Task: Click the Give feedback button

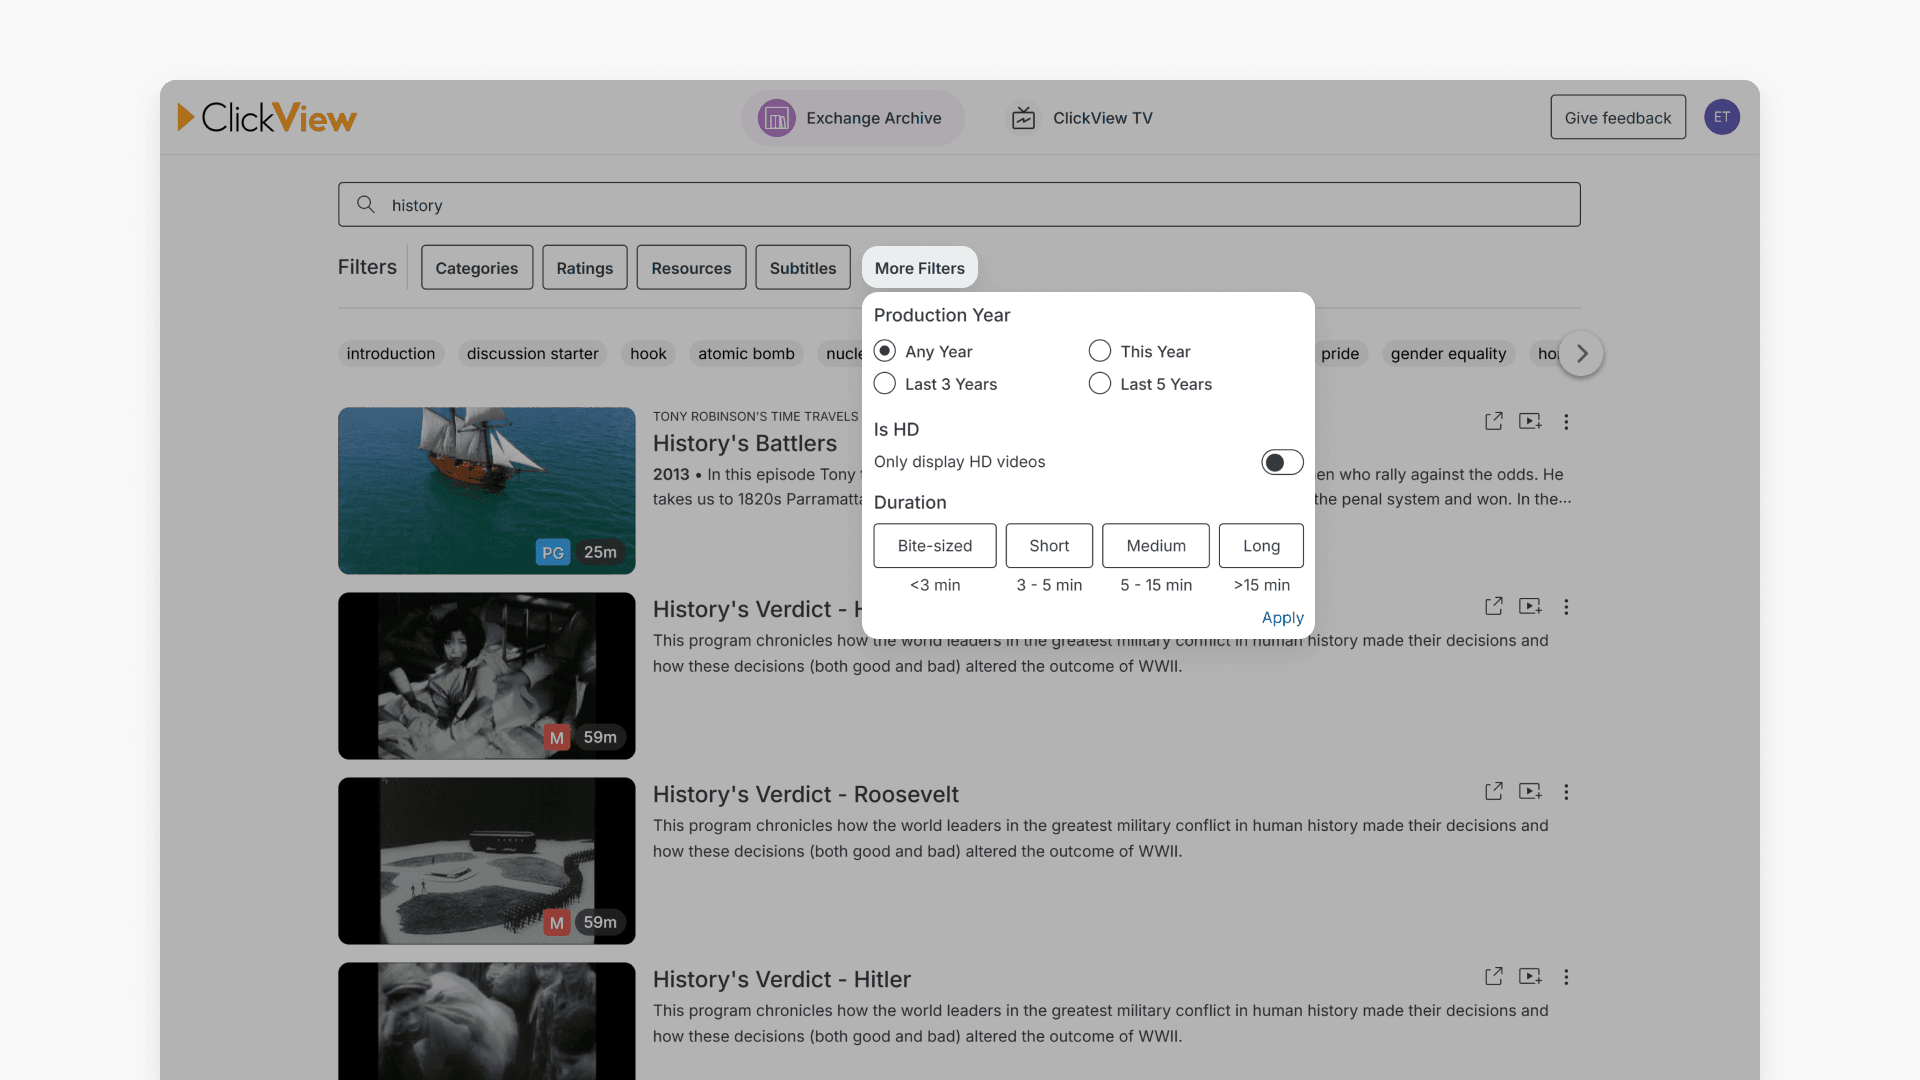Action: 1617,117
